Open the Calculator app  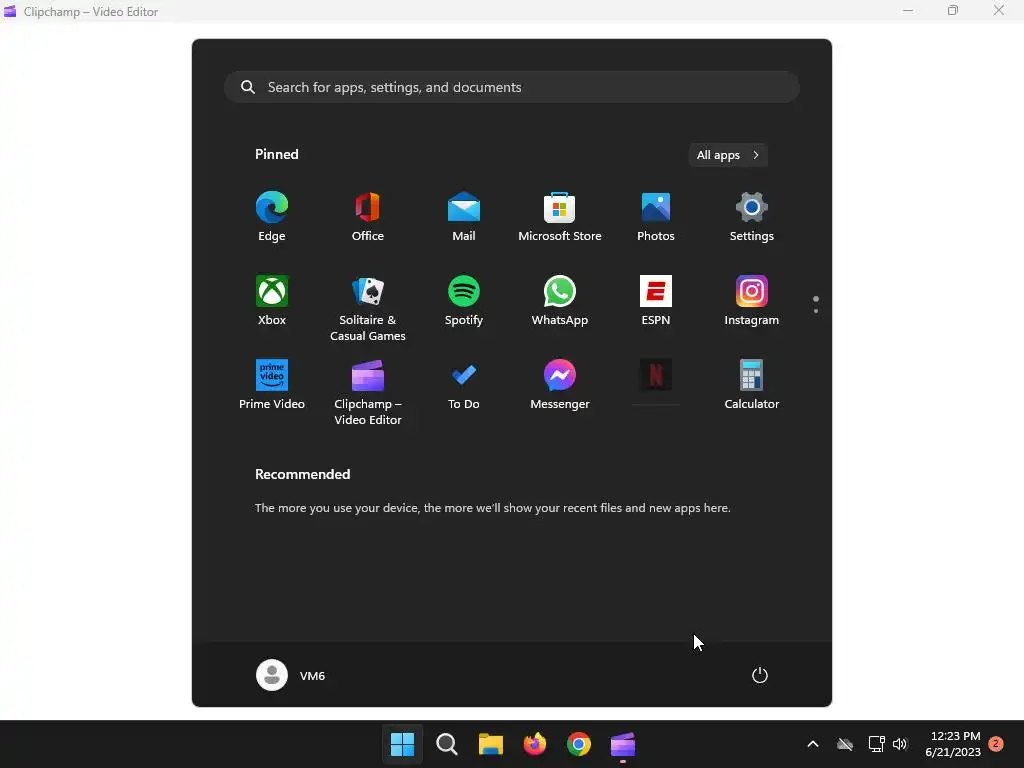point(752,385)
